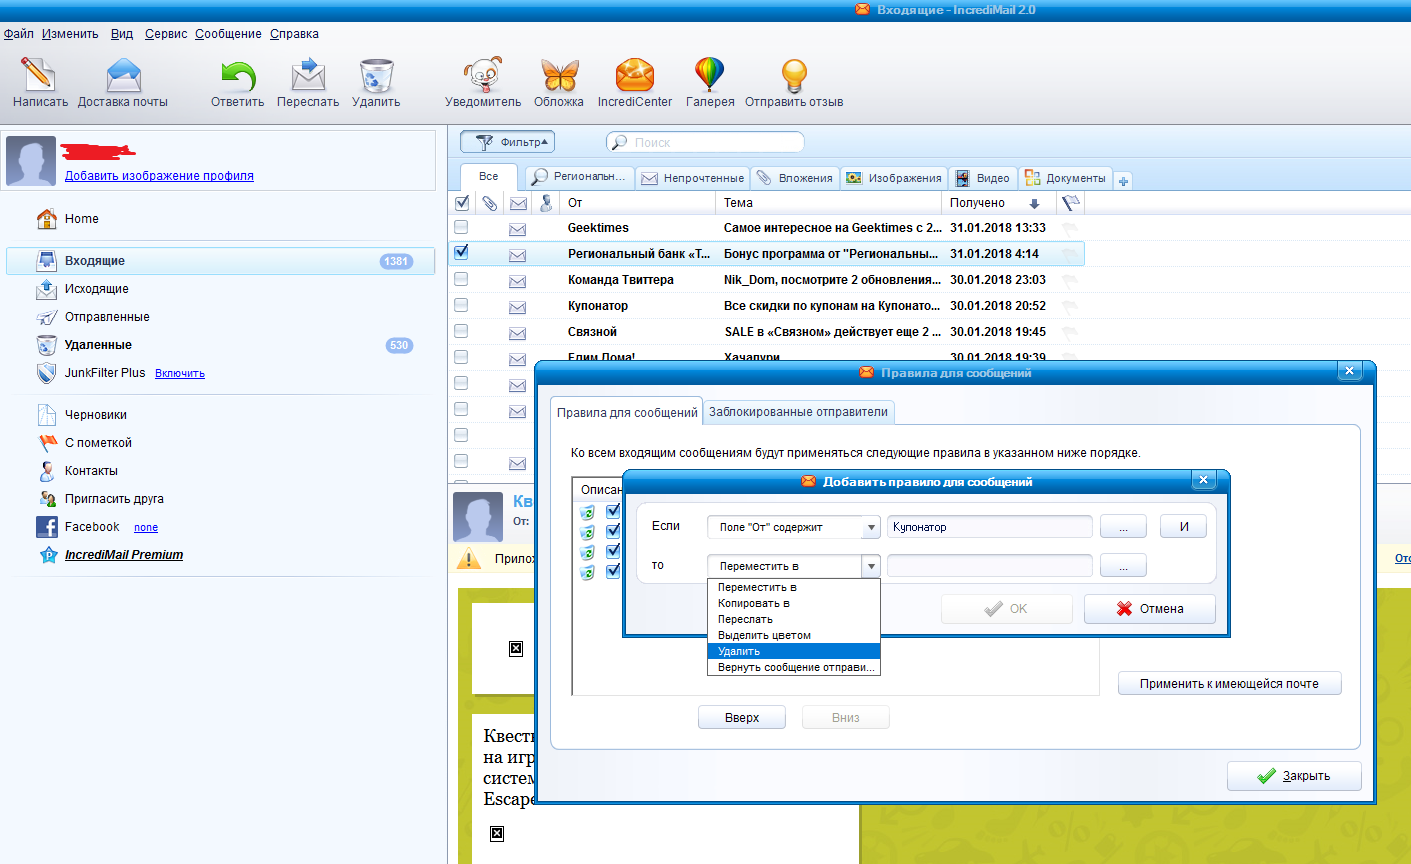Check the Команда Твиттера message checkbox

[x=461, y=279]
